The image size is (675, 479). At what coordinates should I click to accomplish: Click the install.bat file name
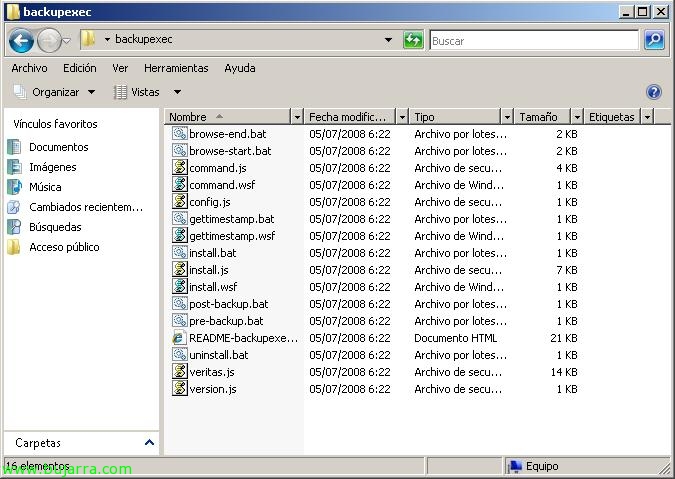[x=213, y=253]
